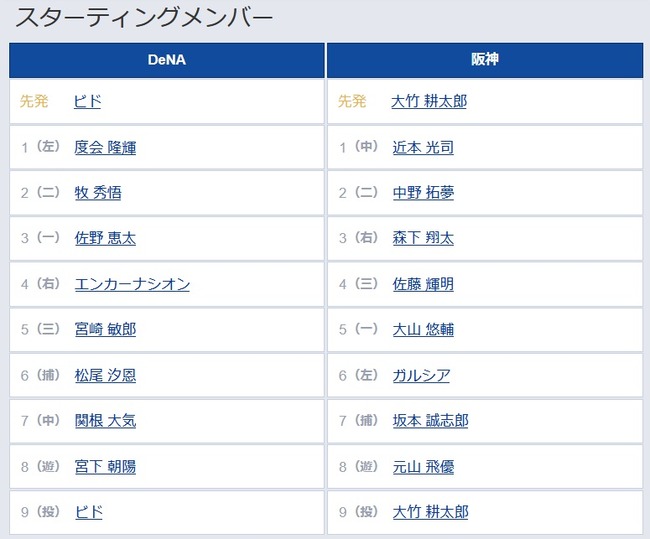Click position label 8 (遊) for 元山
Viewport: 650px width, 539px height.
[359, 466]
